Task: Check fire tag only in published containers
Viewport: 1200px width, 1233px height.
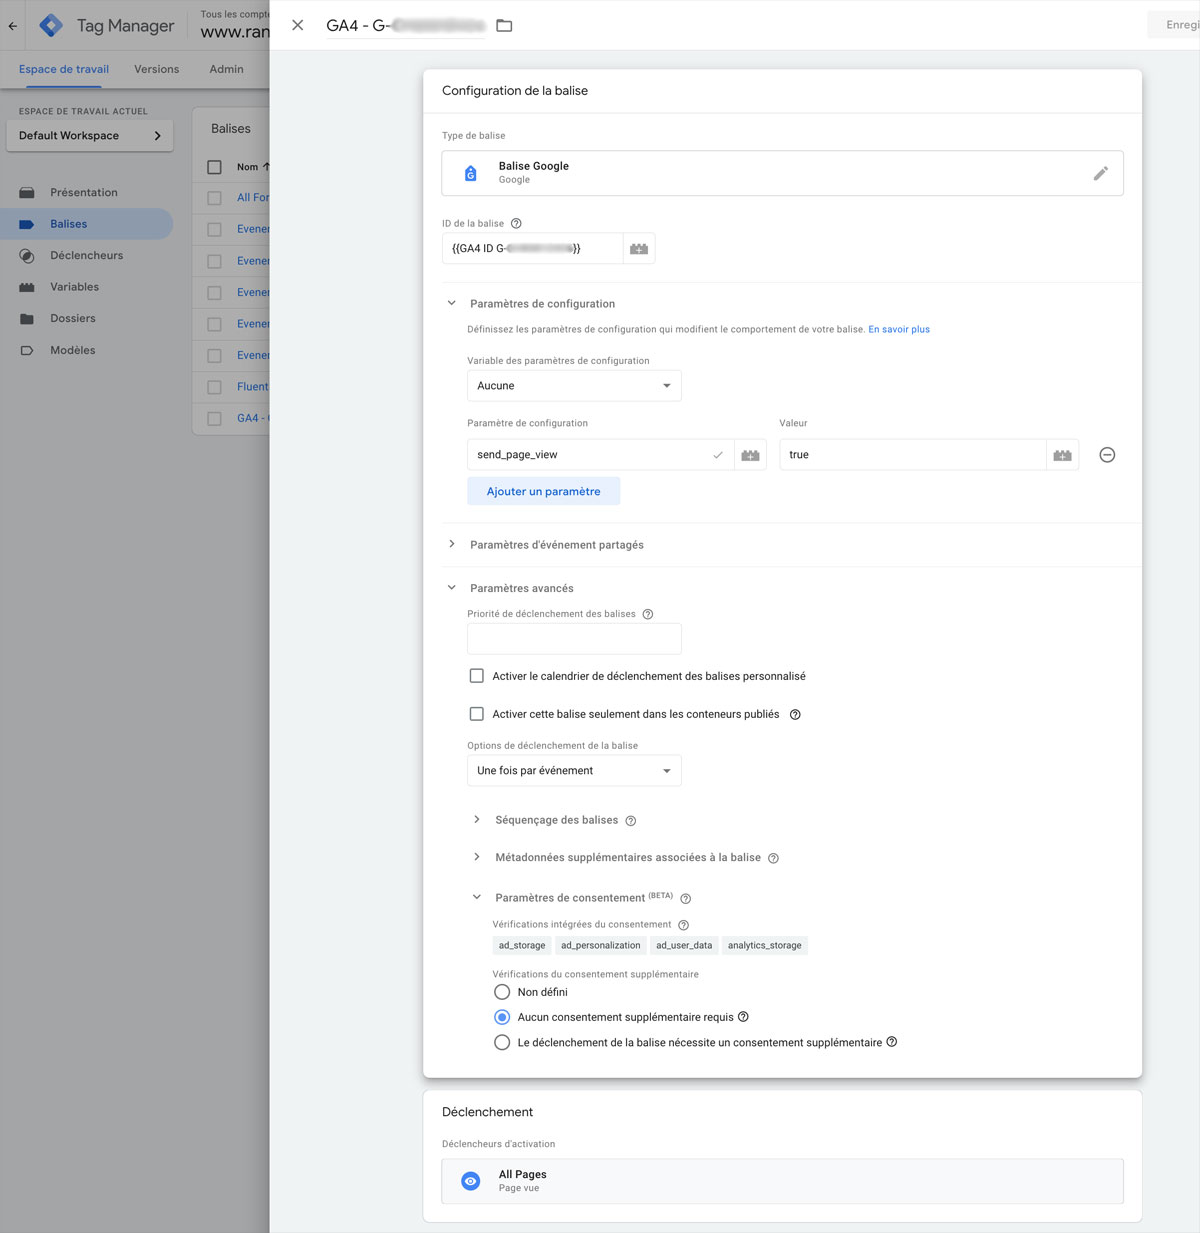Action: coord(477,714)
